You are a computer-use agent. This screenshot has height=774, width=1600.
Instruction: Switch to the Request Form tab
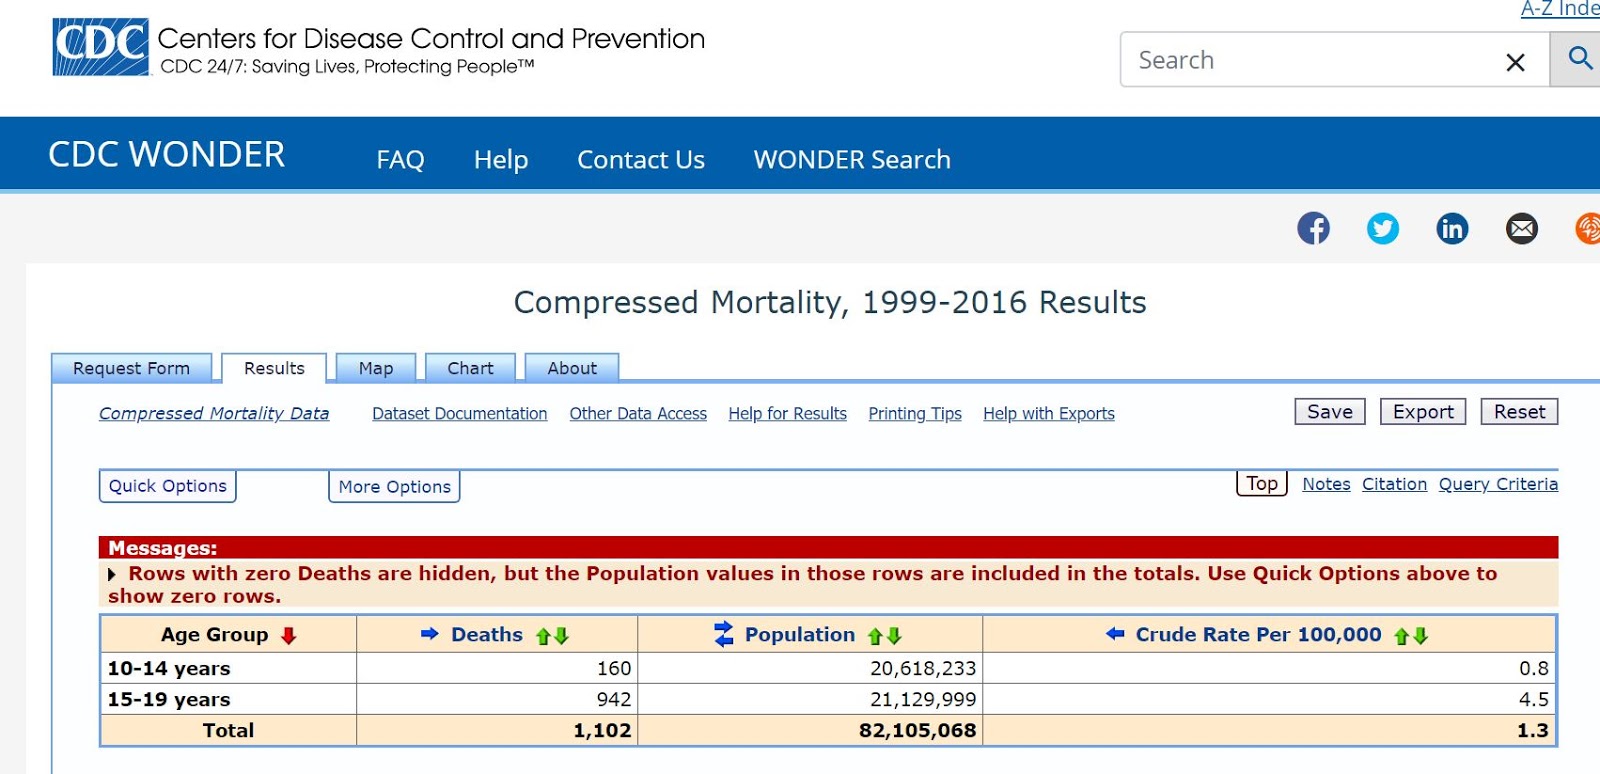point(132,368)
